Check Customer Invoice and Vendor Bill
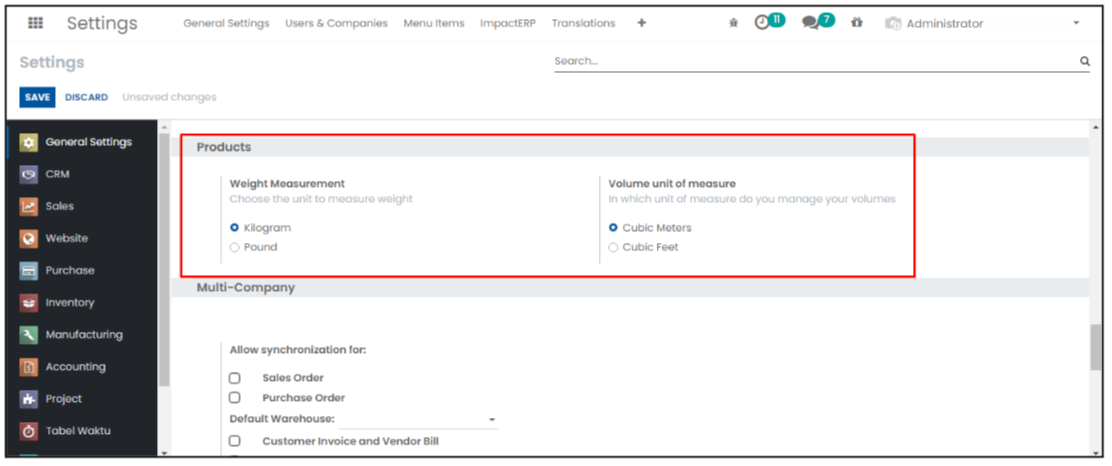Screen dimensions: 1112x466 coord(235,441)
